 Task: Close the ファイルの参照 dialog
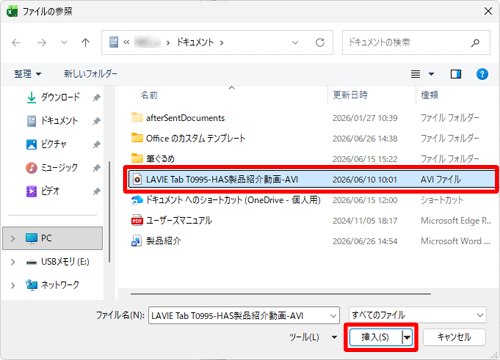pyautogui.click(x=488, y=11)
